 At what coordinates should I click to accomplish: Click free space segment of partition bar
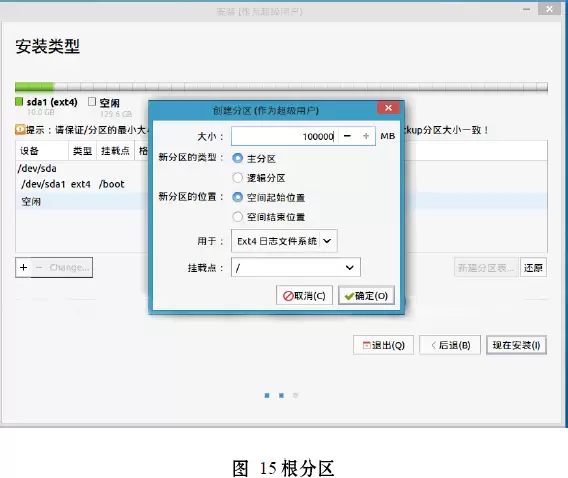click(301, 87)
